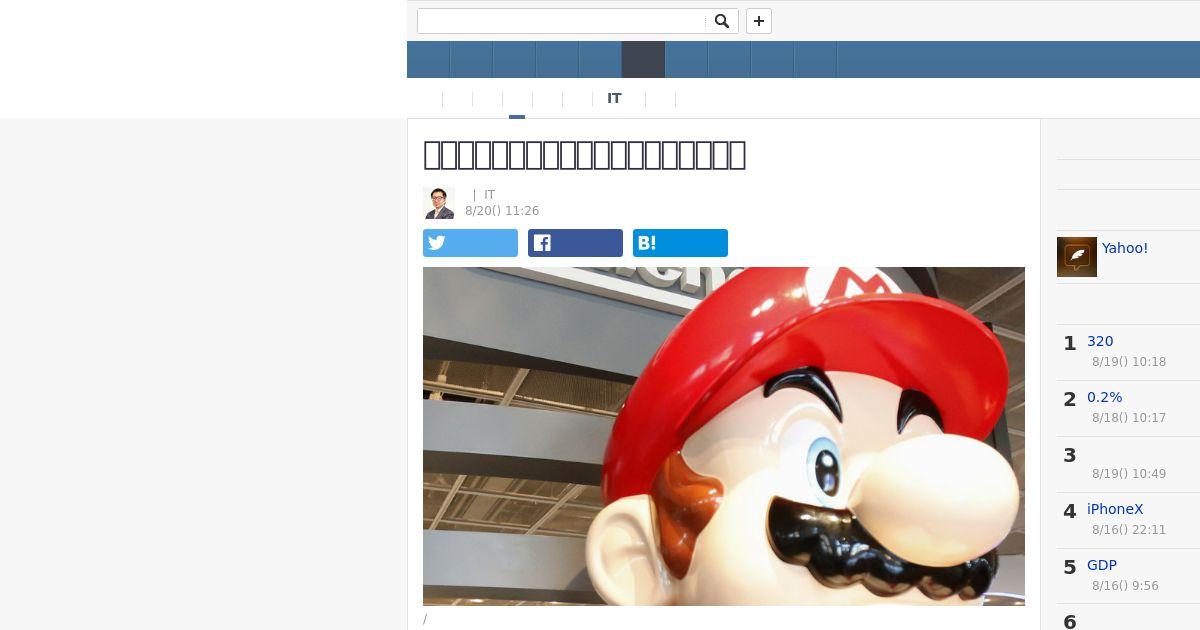
Task: Open ranking article titled iPhoneX
Action: [1115, 509]
